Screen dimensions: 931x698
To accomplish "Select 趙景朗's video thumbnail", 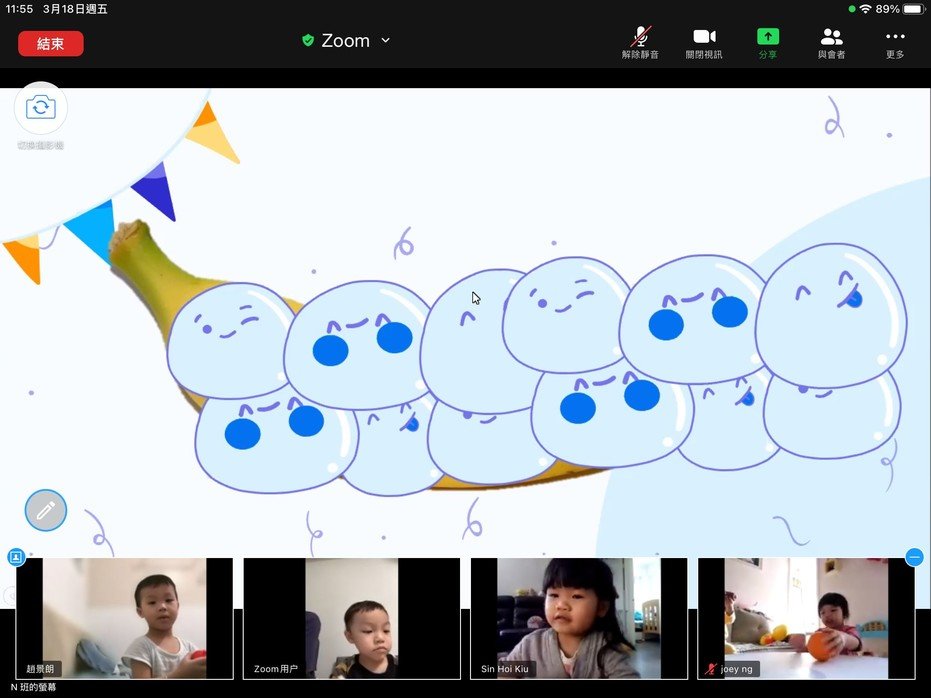I will [124, 618].
